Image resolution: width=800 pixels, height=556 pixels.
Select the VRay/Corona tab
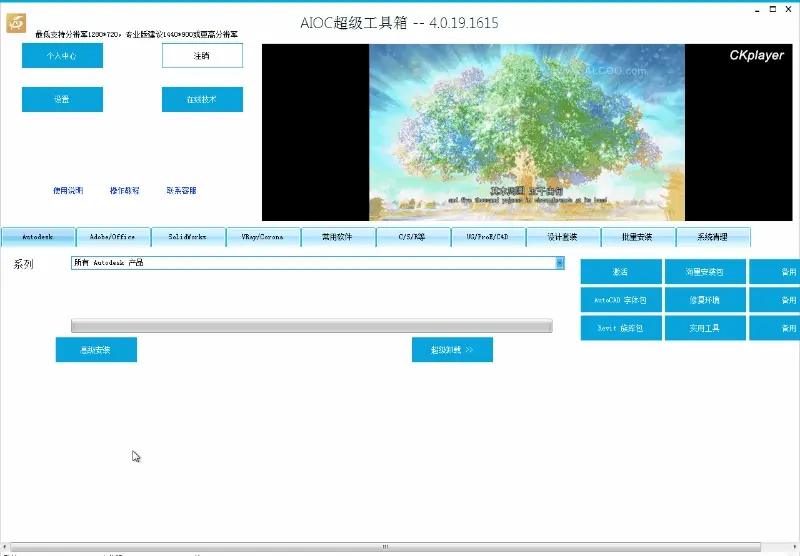[263, 237]
